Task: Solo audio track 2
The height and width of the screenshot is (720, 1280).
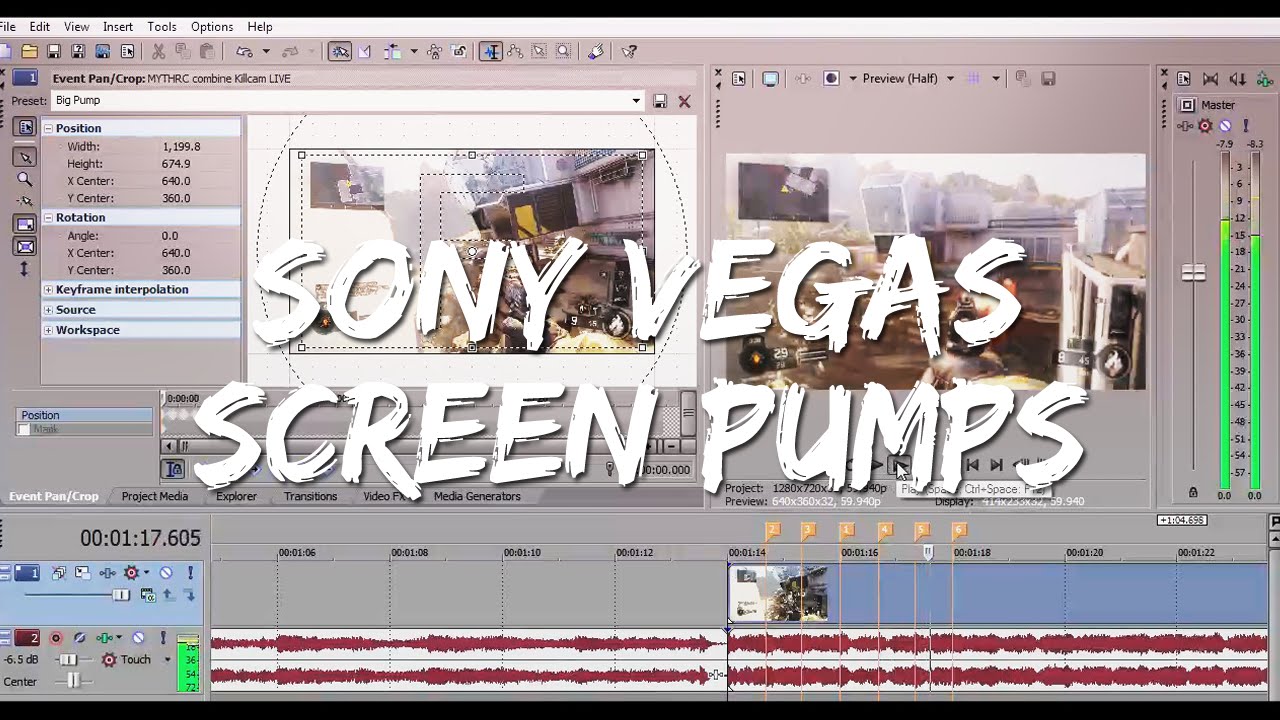Action: [x=163, y=638]
